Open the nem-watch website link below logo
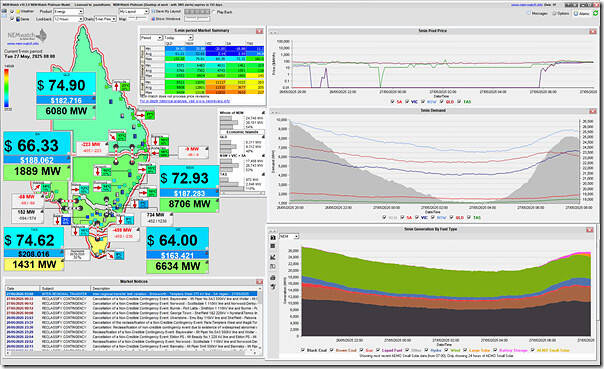Screen dimensions: 604x369 coord(22,44)
